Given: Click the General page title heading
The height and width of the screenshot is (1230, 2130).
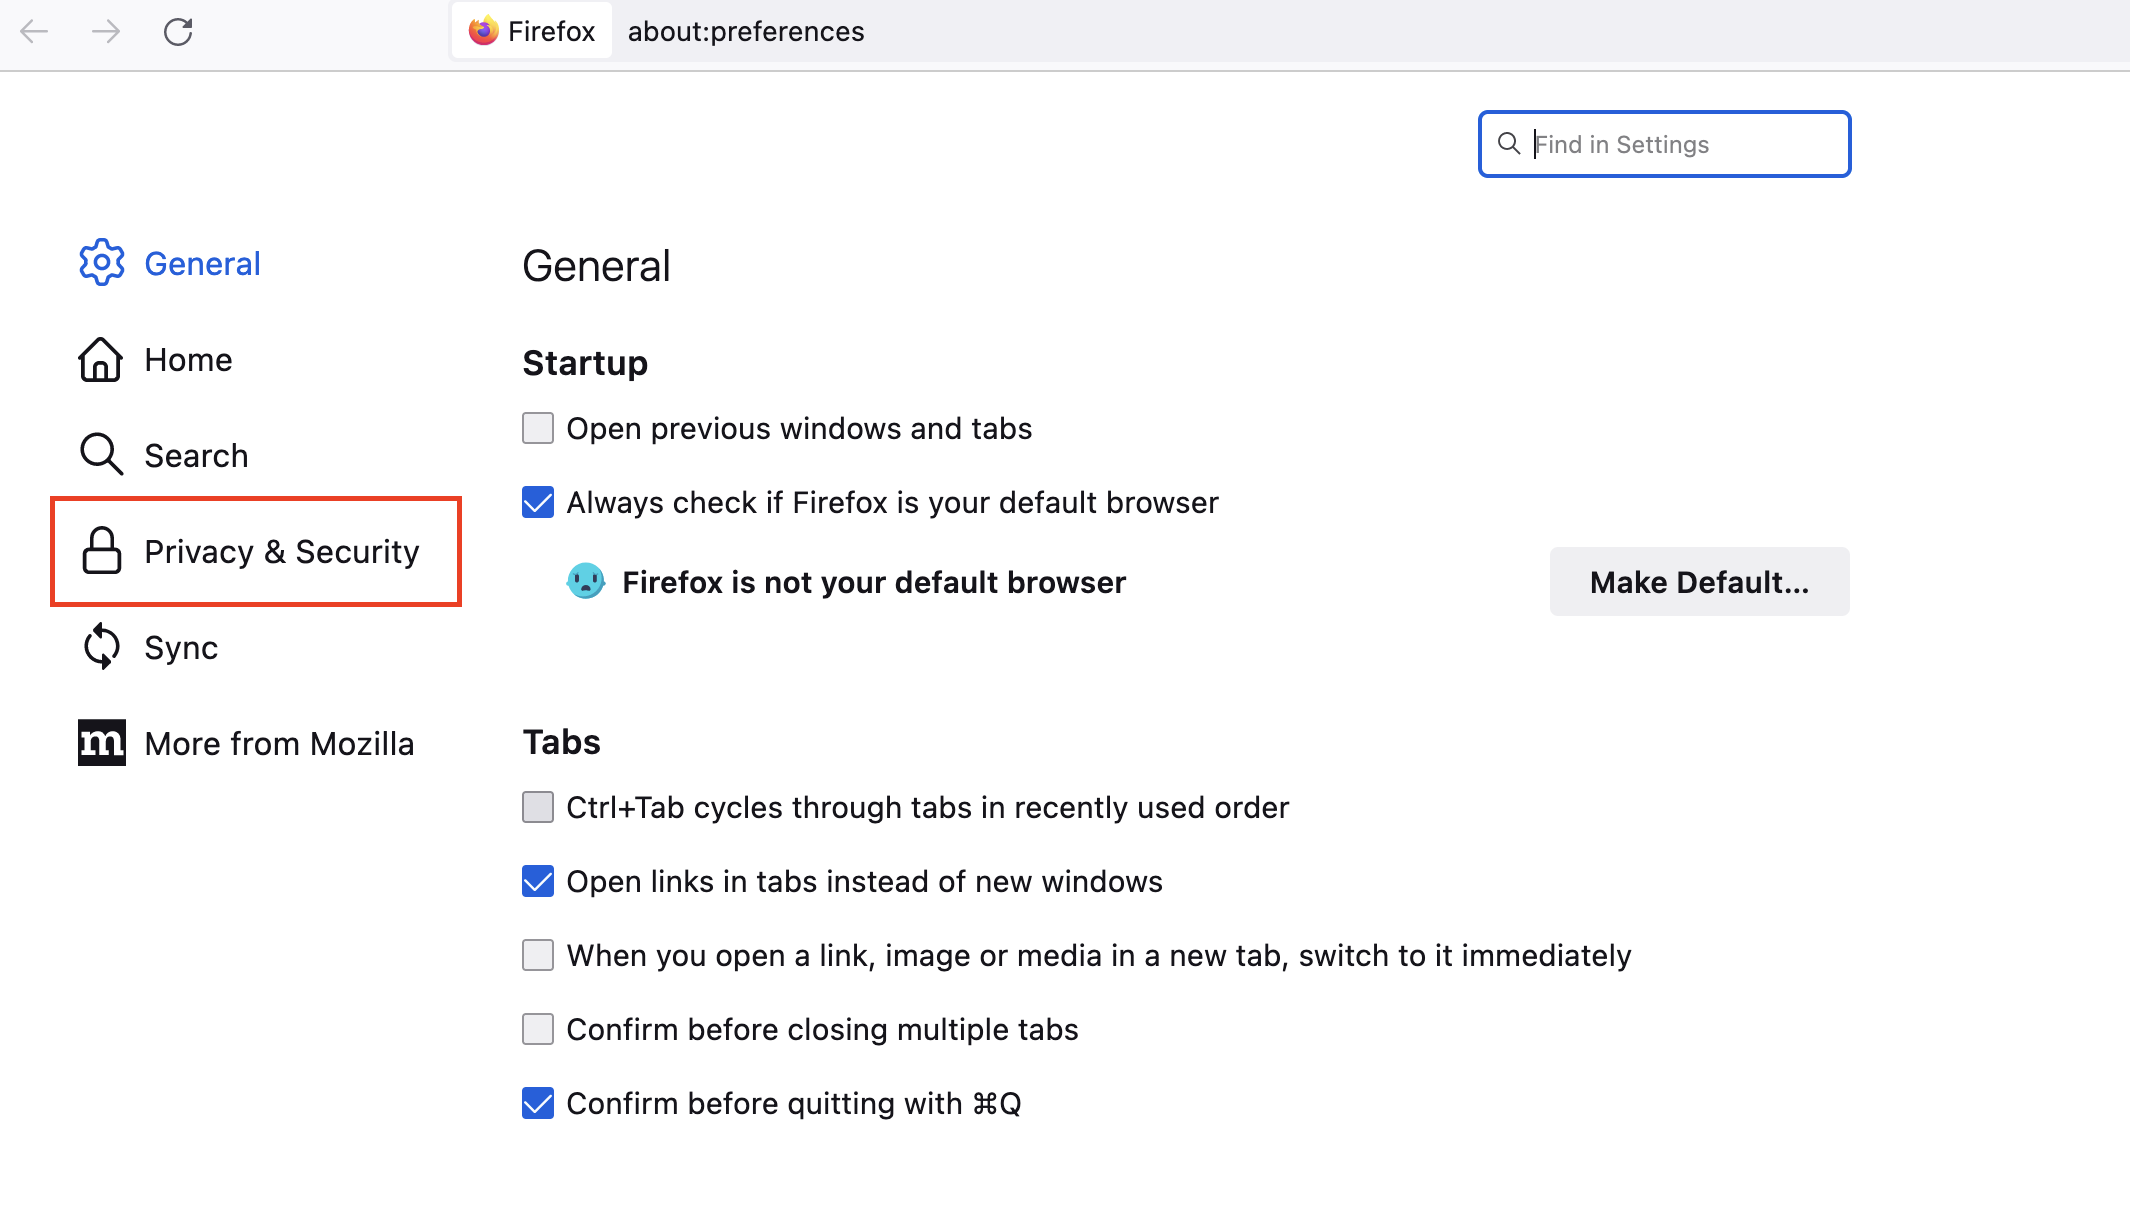Looking at the screenshot, I should click(596, 266).
